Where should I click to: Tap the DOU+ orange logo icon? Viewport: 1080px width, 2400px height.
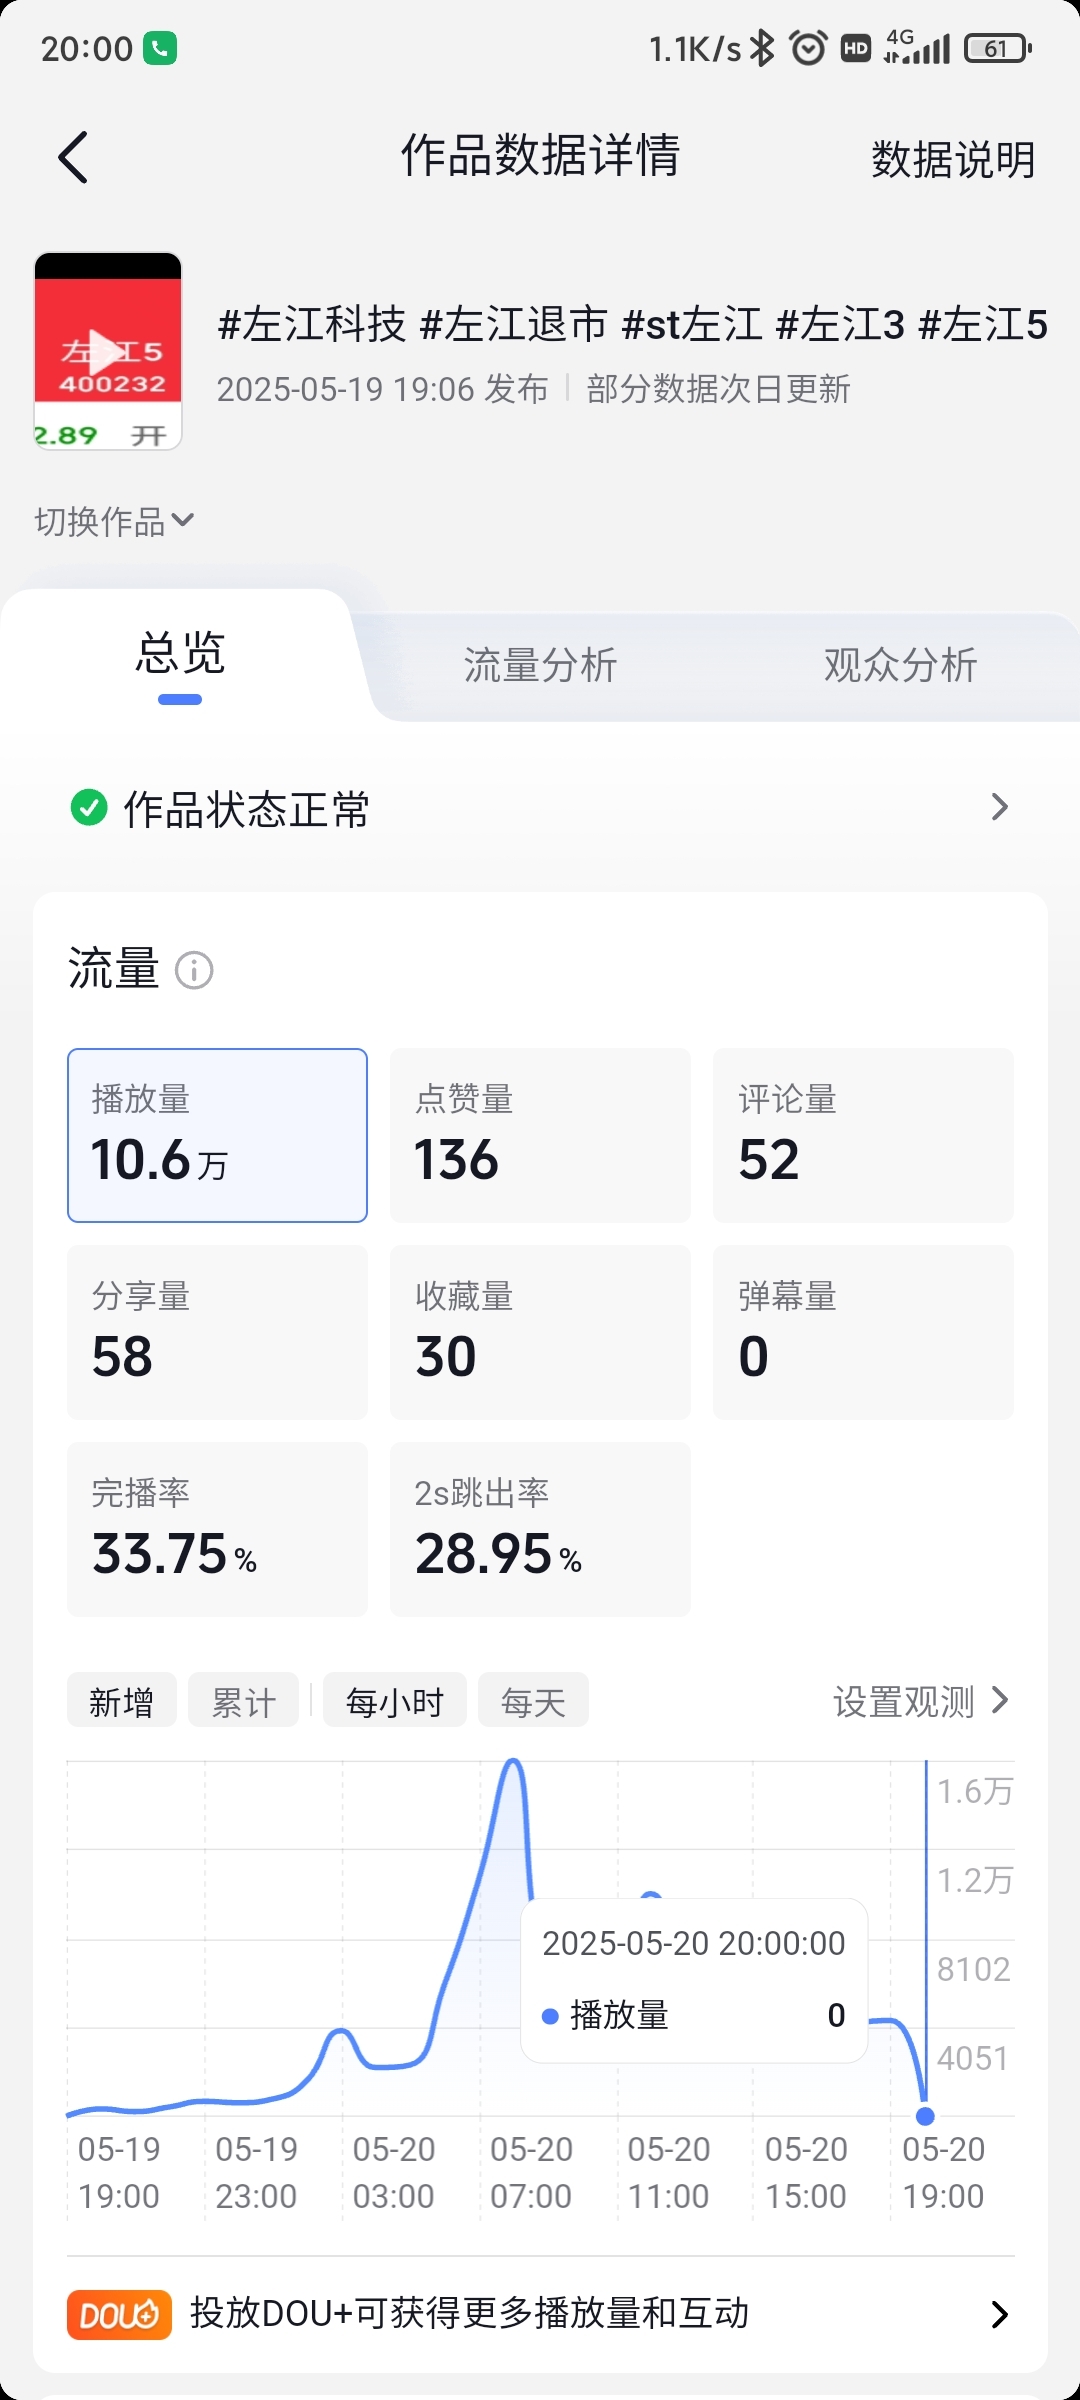click(x=119, y=2314)
